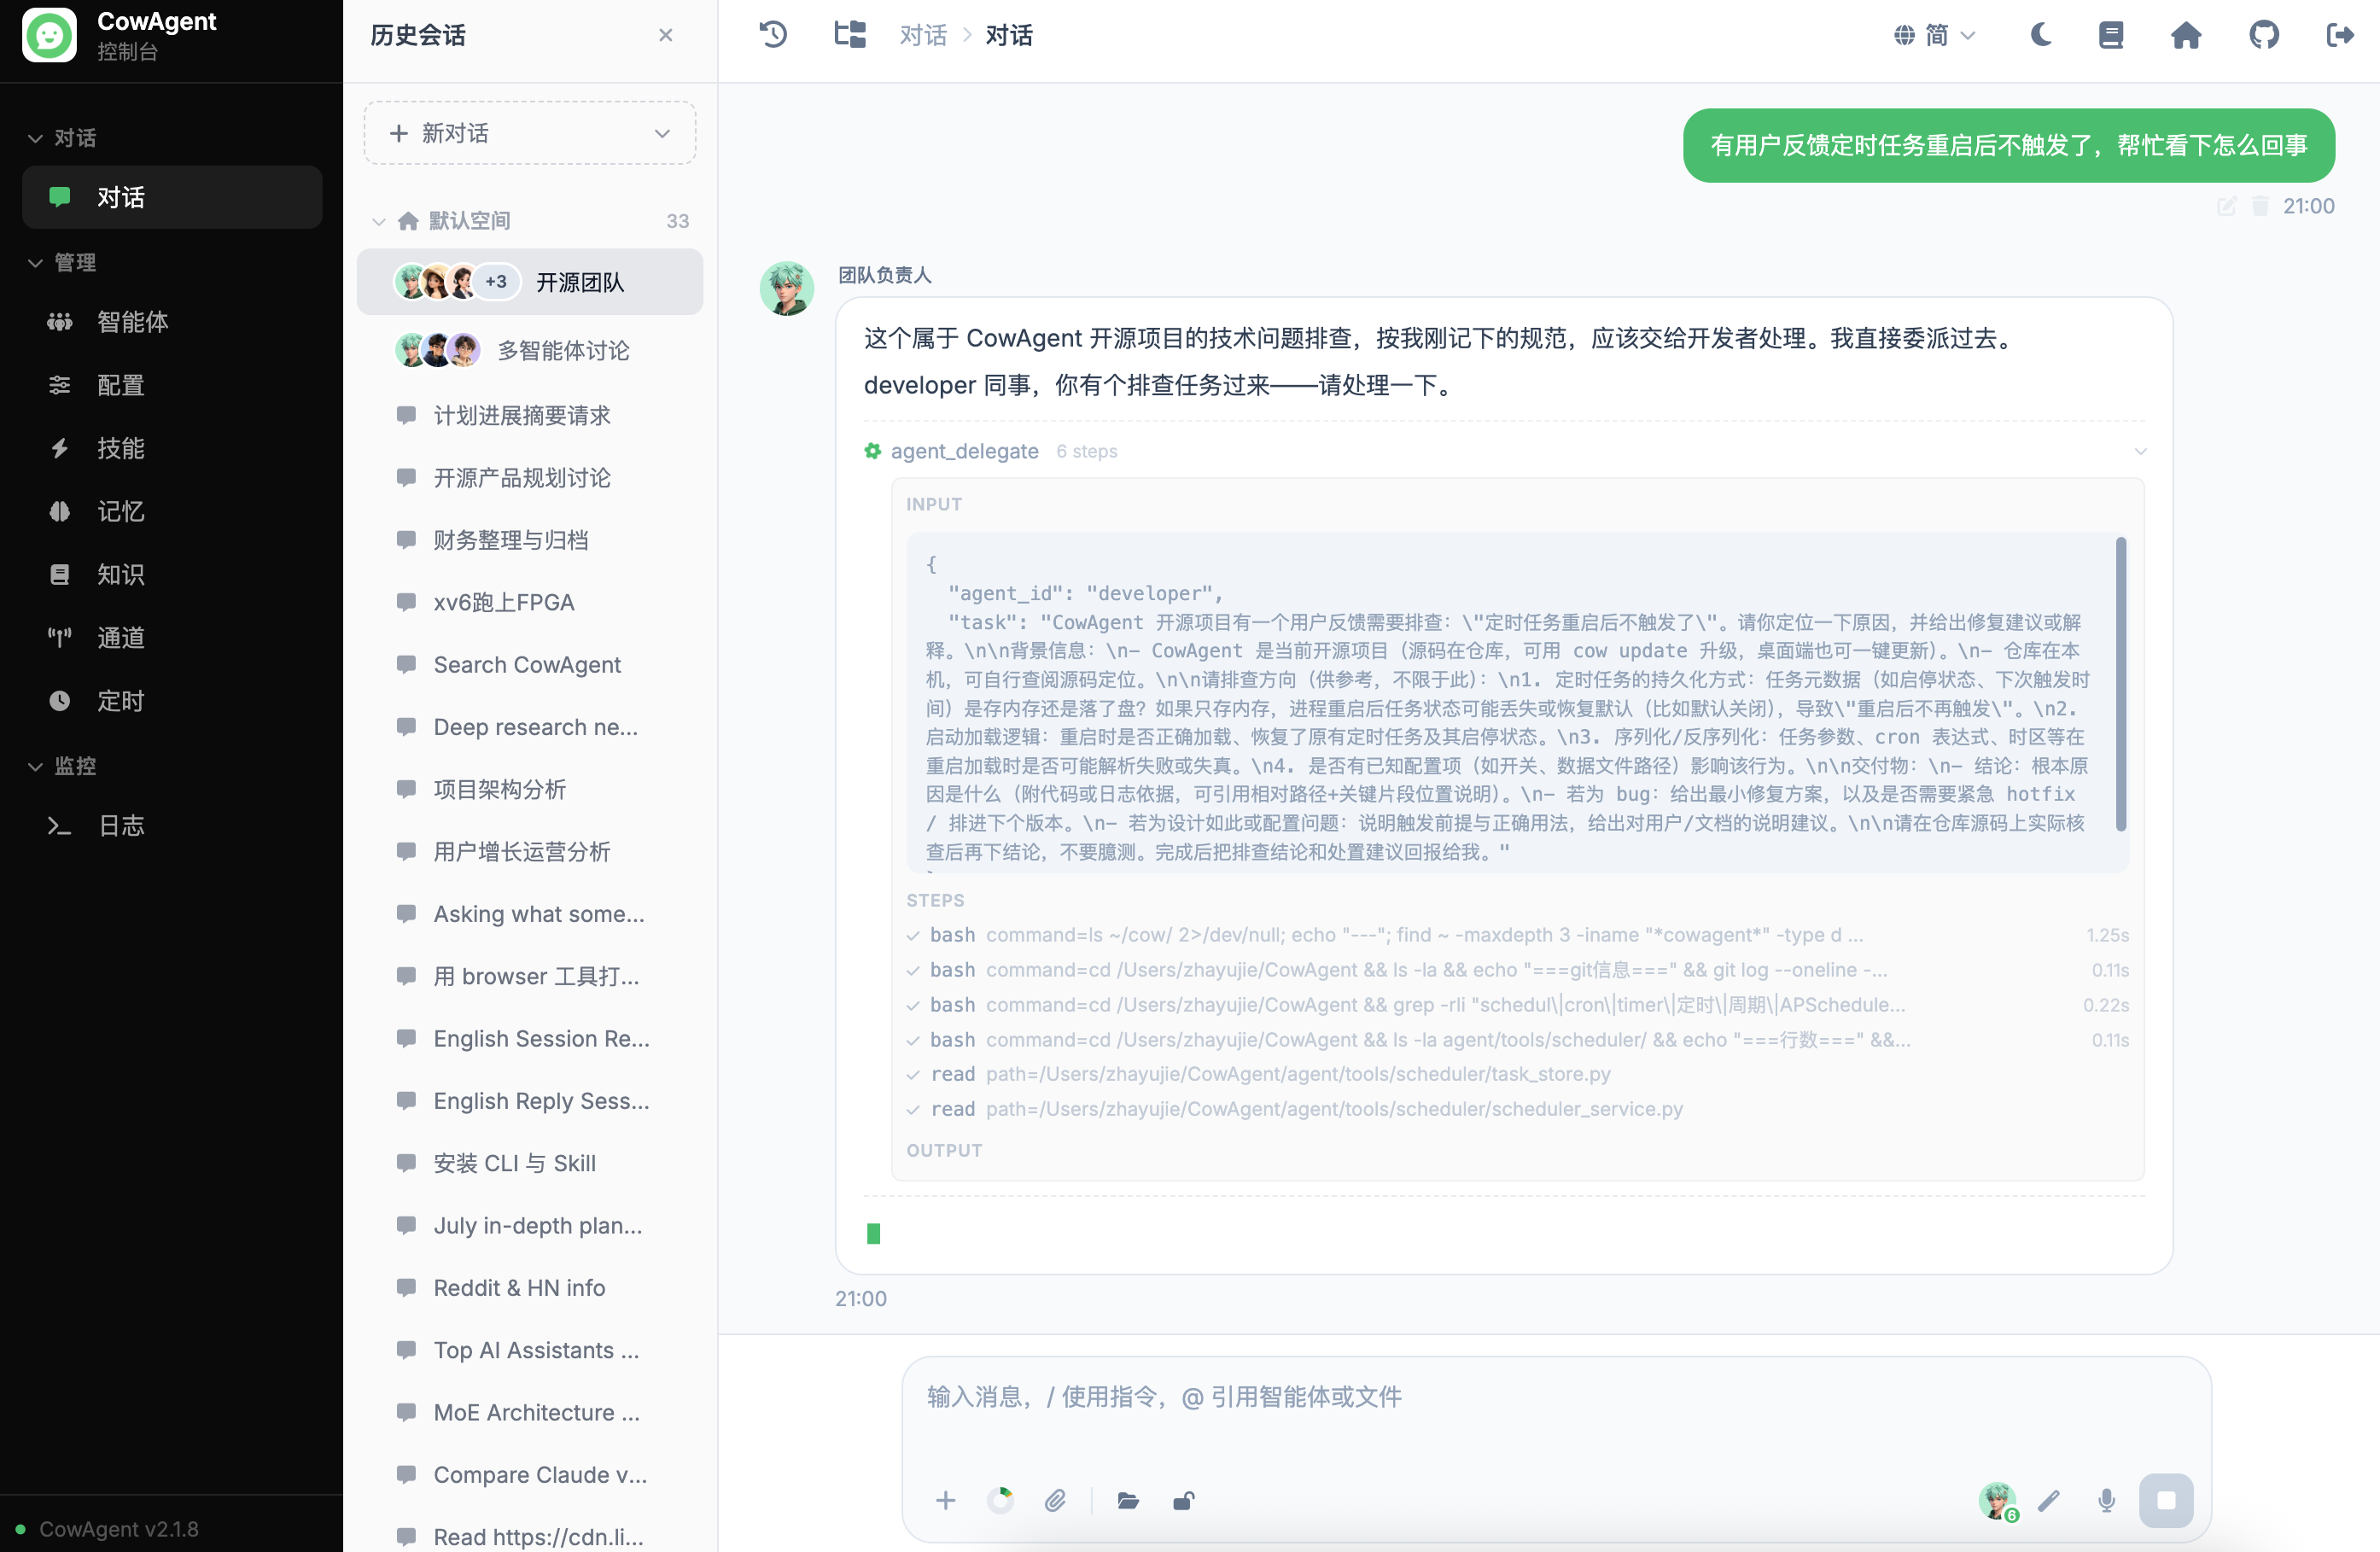This screenshot has height=1552, width=2380.
Task: Open the 定时 scheduled tasks page
Action: (172, 701)
